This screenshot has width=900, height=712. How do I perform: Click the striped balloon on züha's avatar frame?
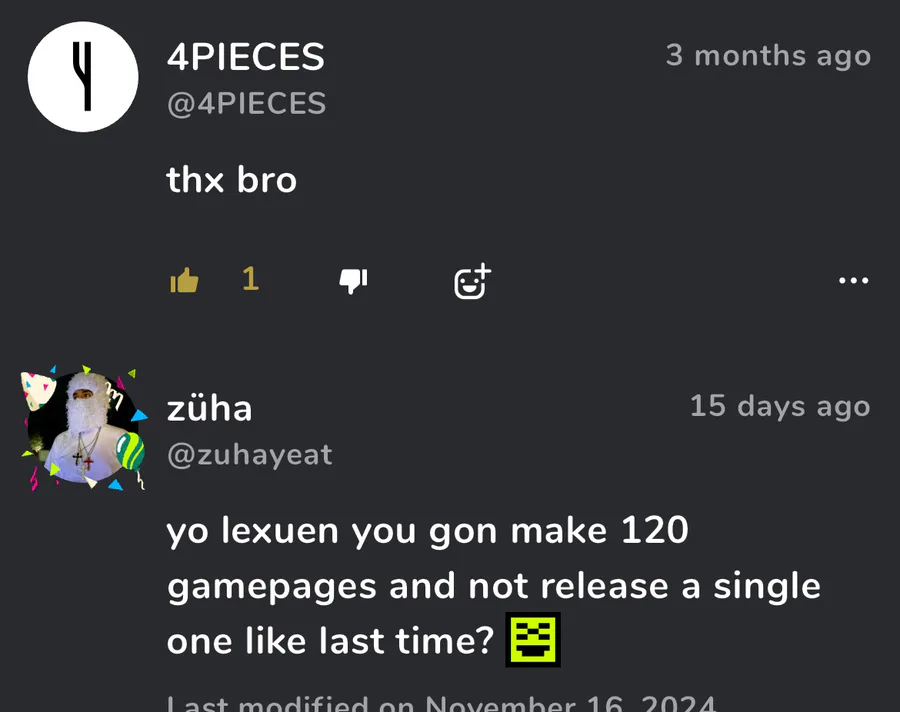click(130, 452)
